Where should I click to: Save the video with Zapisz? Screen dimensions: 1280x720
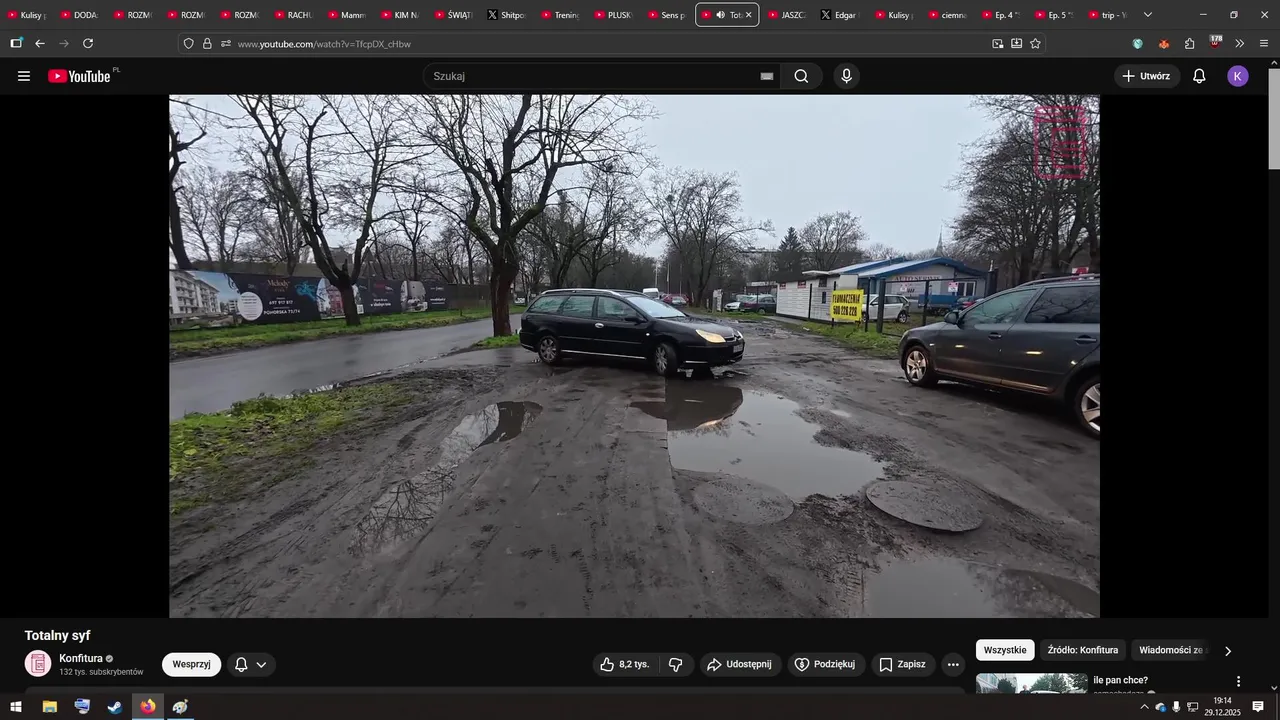tap(903, 664)
